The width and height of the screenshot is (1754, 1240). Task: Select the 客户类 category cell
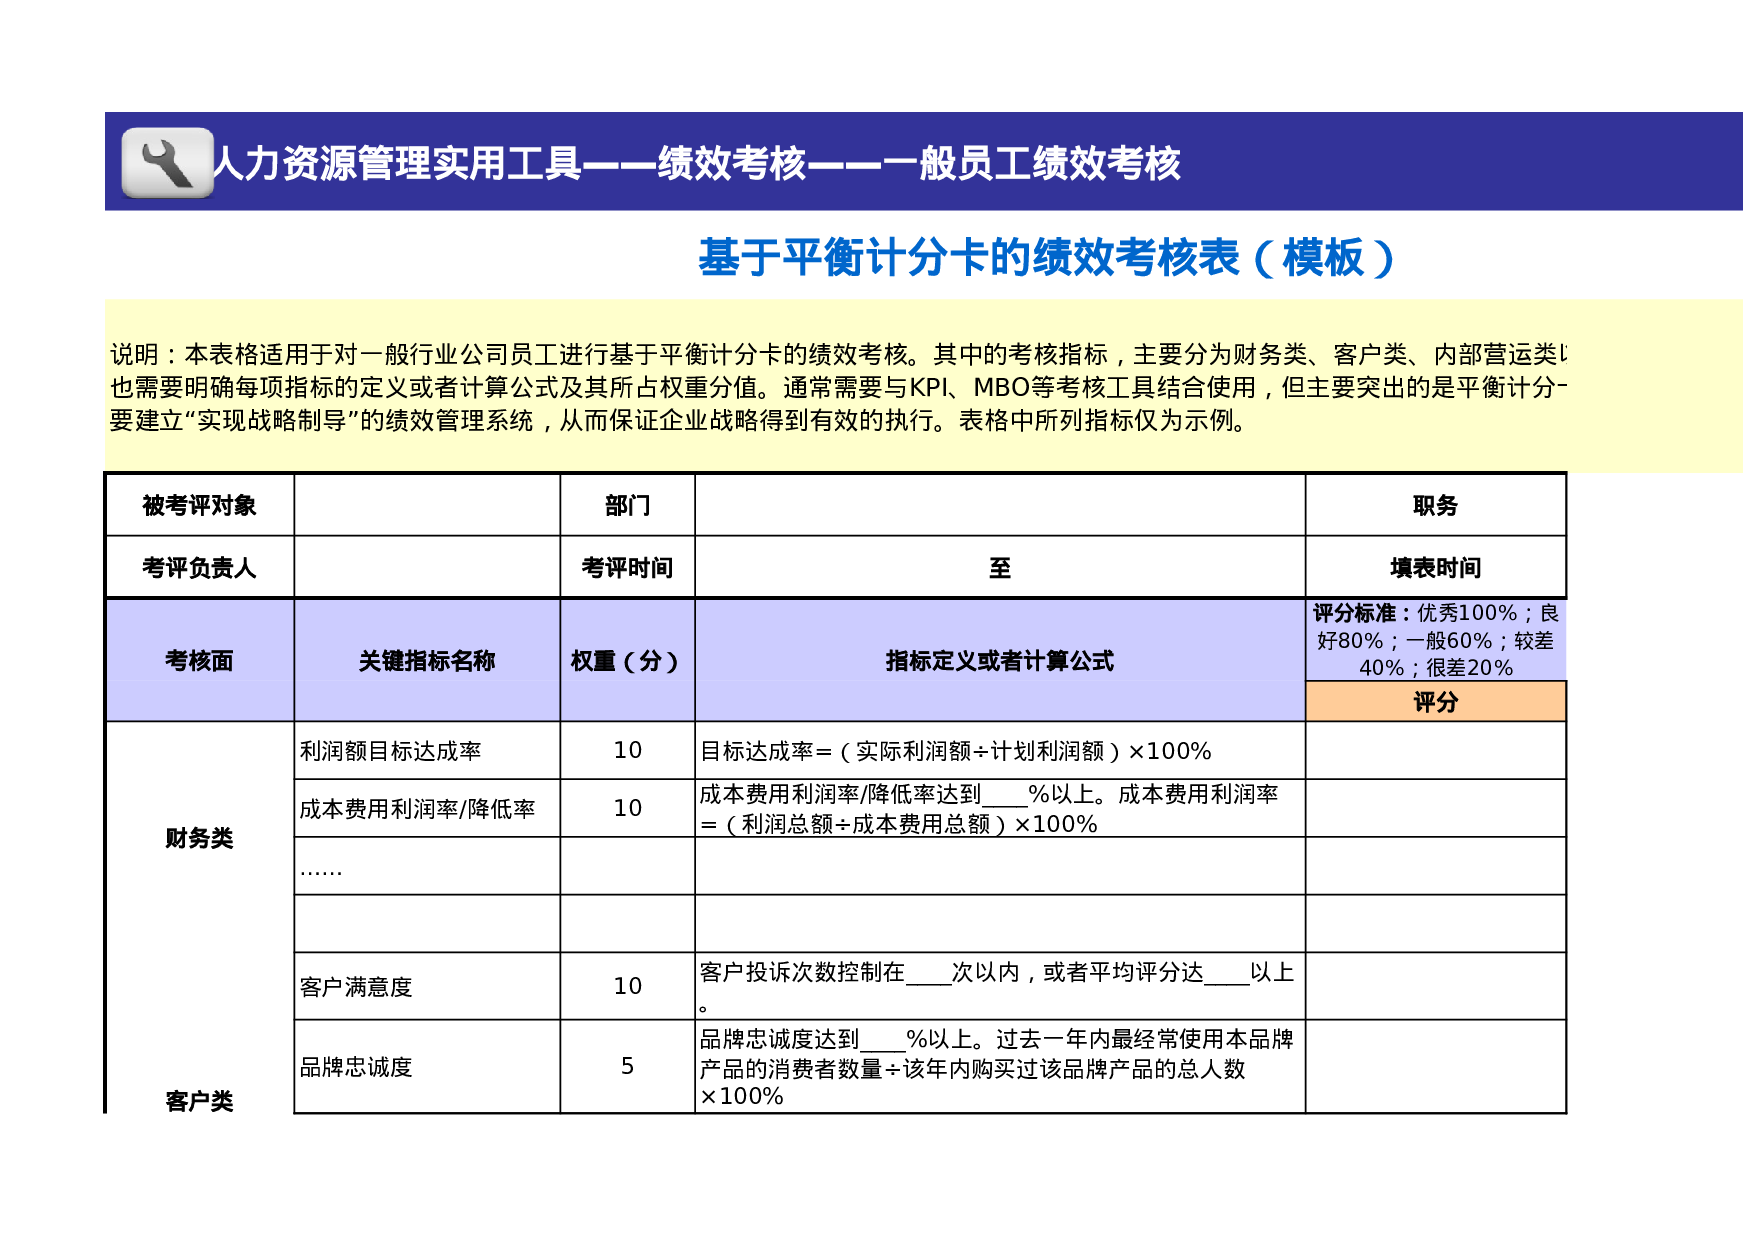[x=200, y=1100]
